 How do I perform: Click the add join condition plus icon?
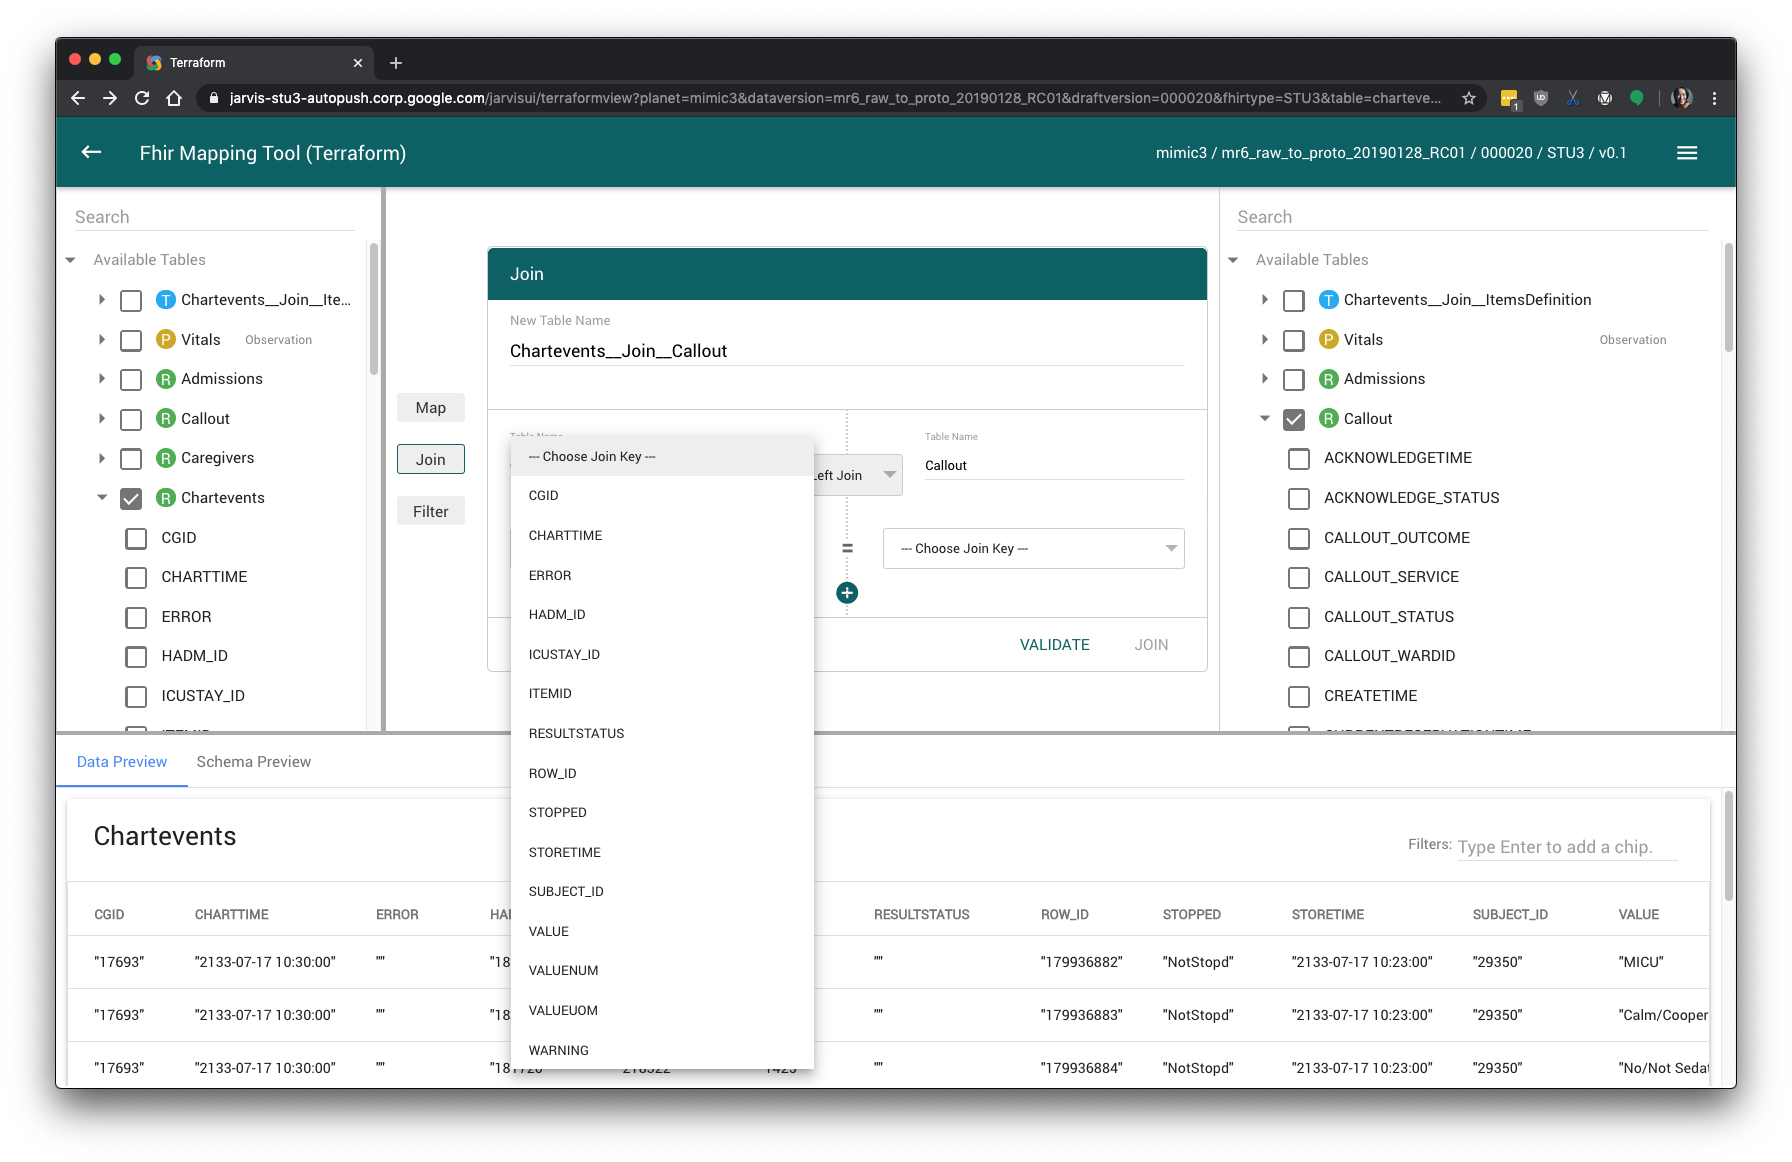847,593
